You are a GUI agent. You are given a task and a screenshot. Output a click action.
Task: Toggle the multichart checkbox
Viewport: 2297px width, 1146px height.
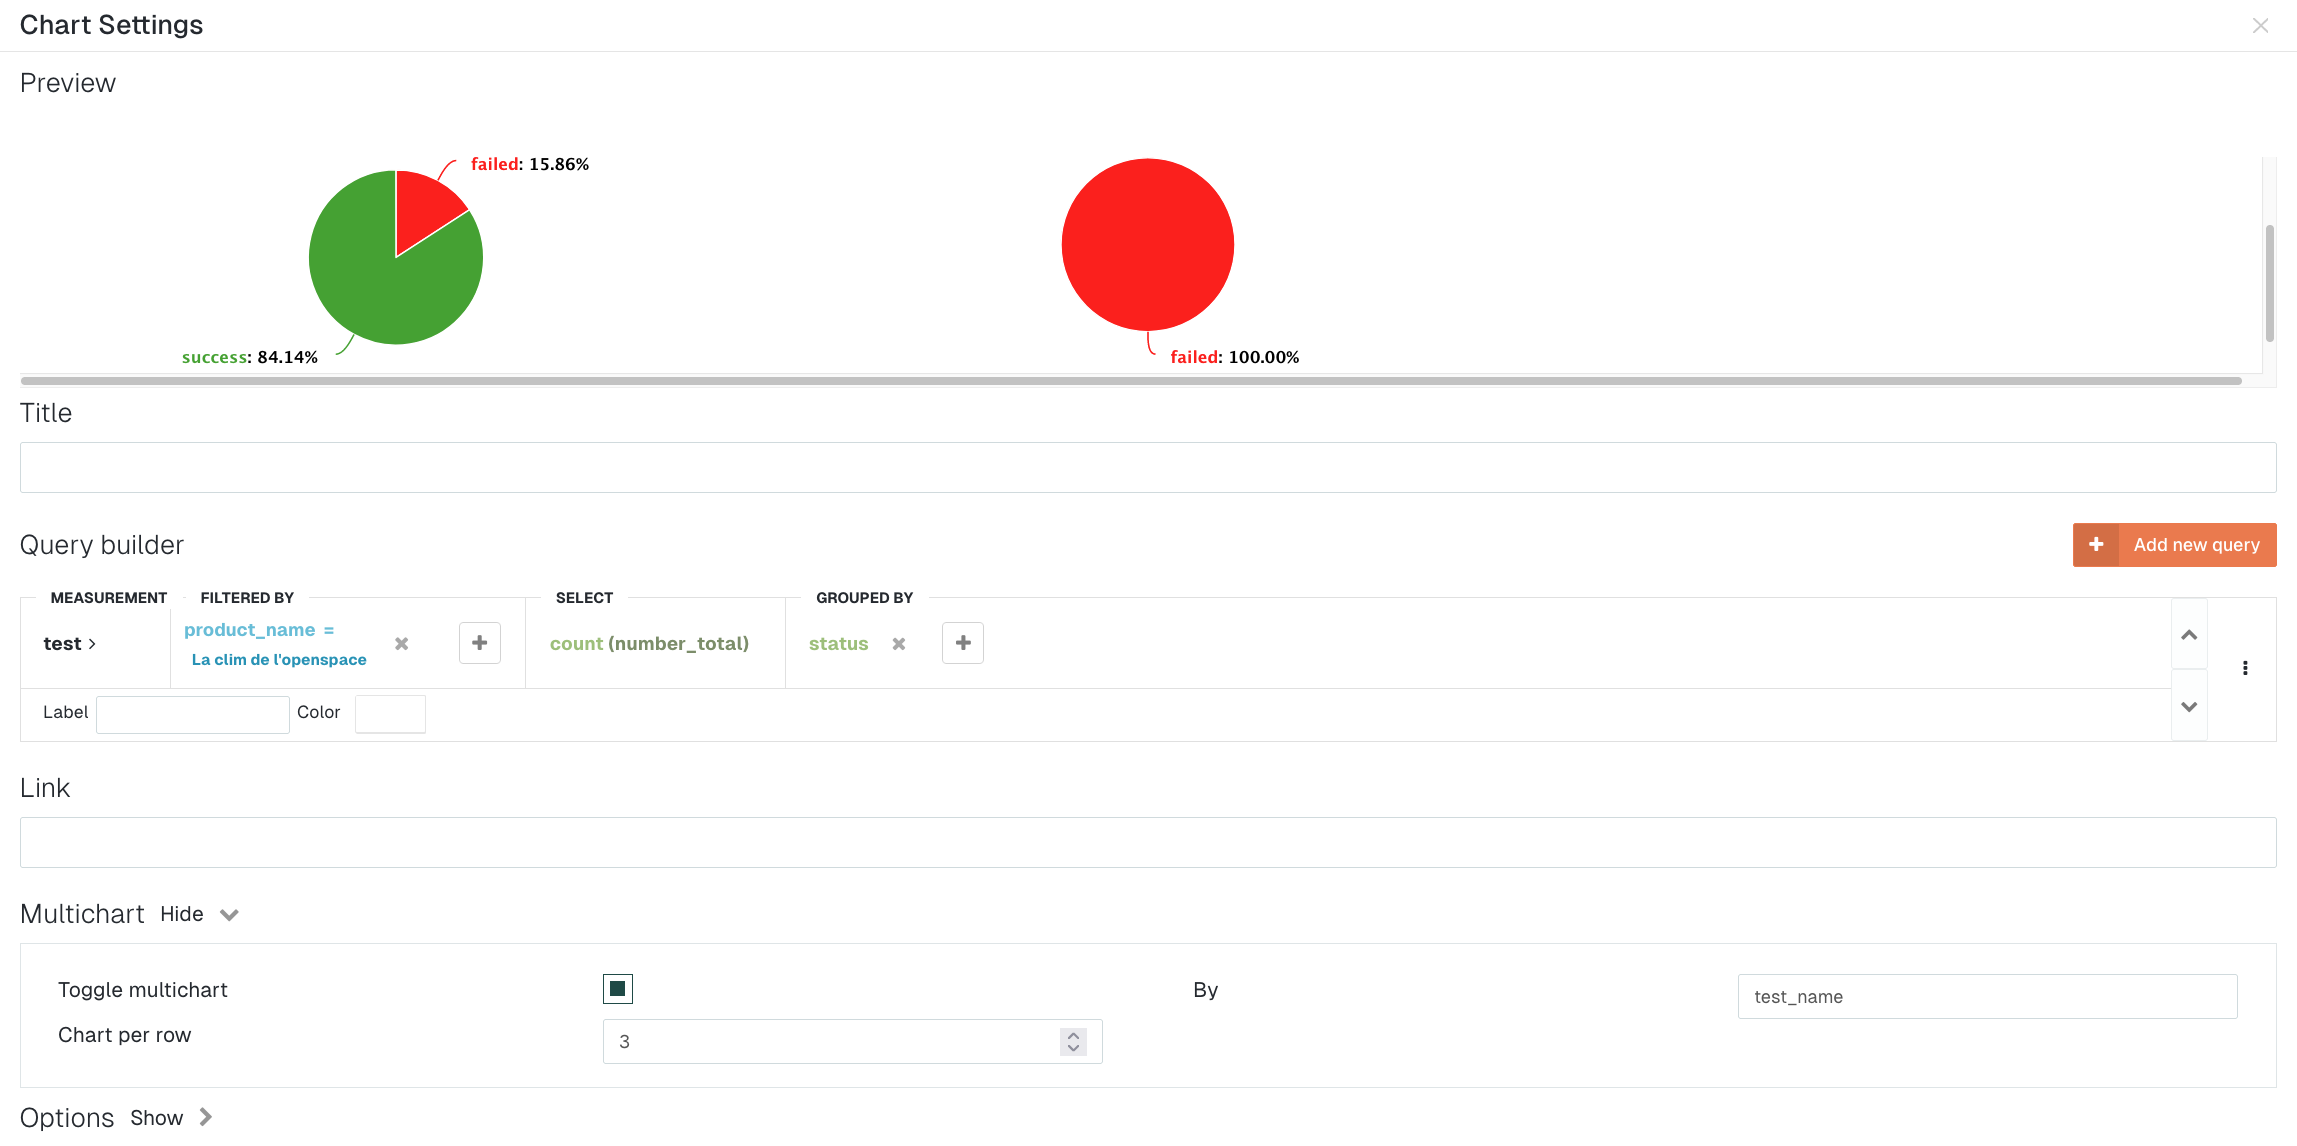pyautogui.click(x=618, y=989)
